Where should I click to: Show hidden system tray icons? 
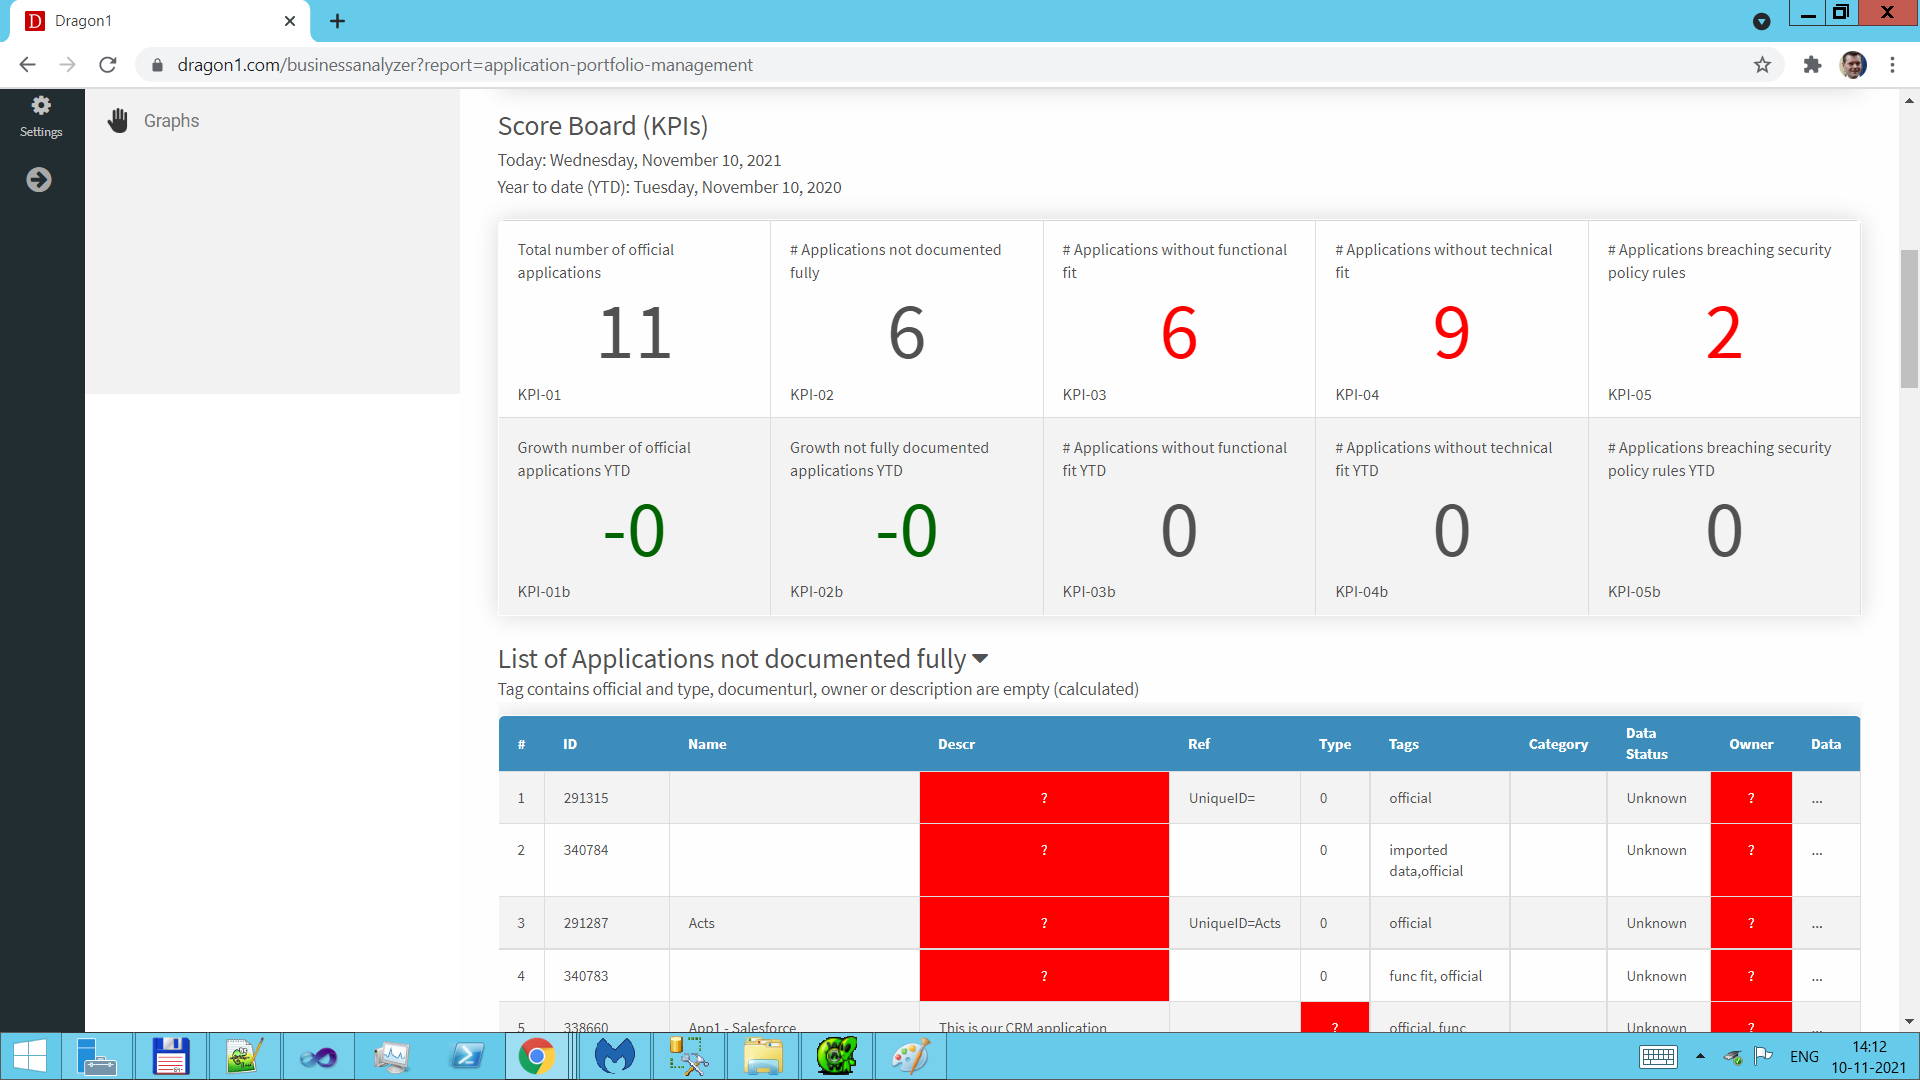point(1700,1056)
